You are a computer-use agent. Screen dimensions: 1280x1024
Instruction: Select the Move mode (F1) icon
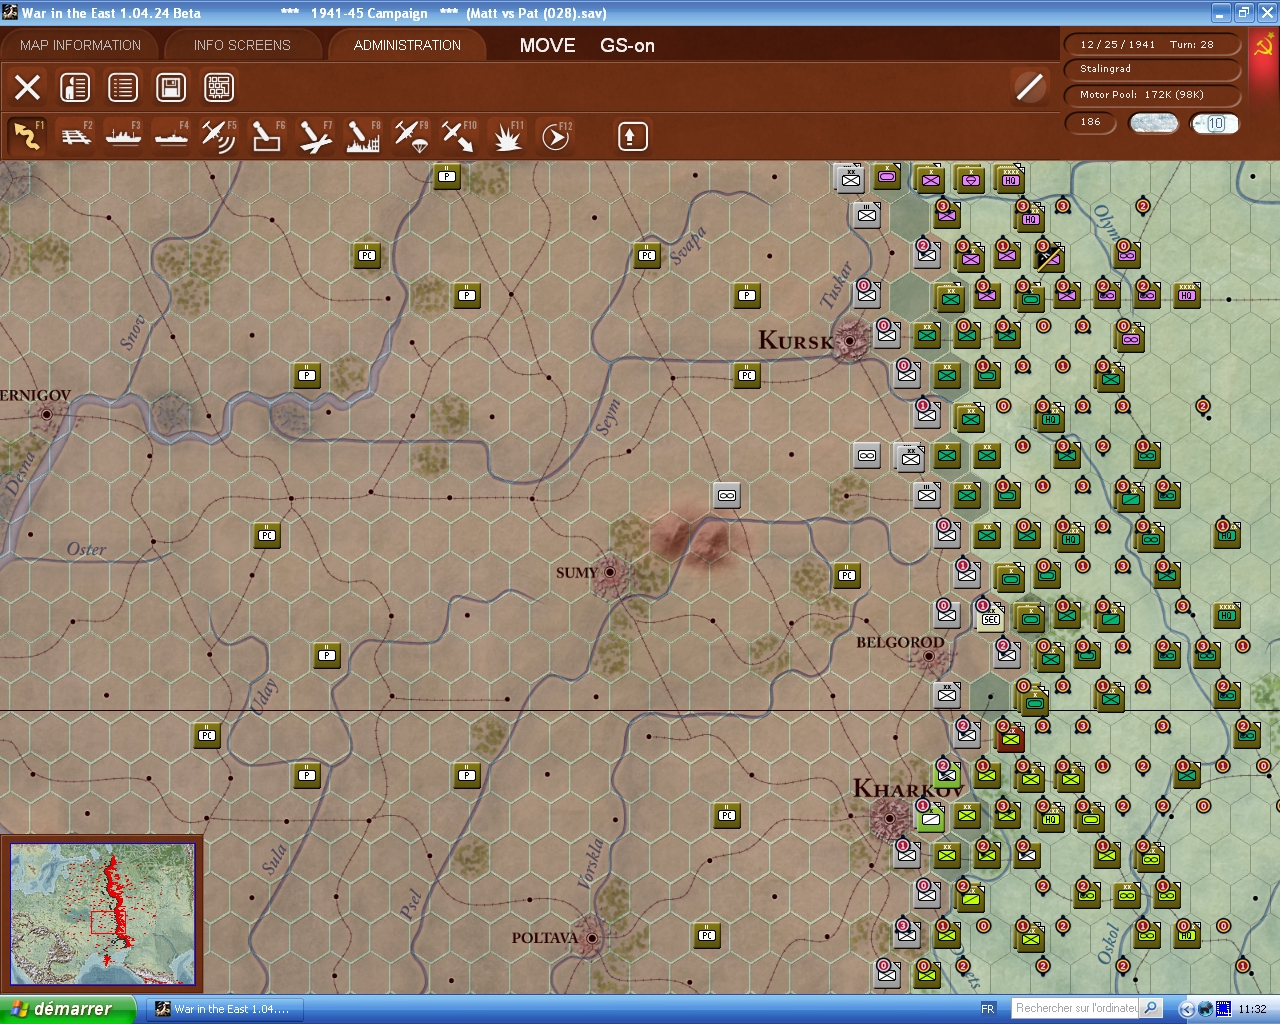pos(27,136)
